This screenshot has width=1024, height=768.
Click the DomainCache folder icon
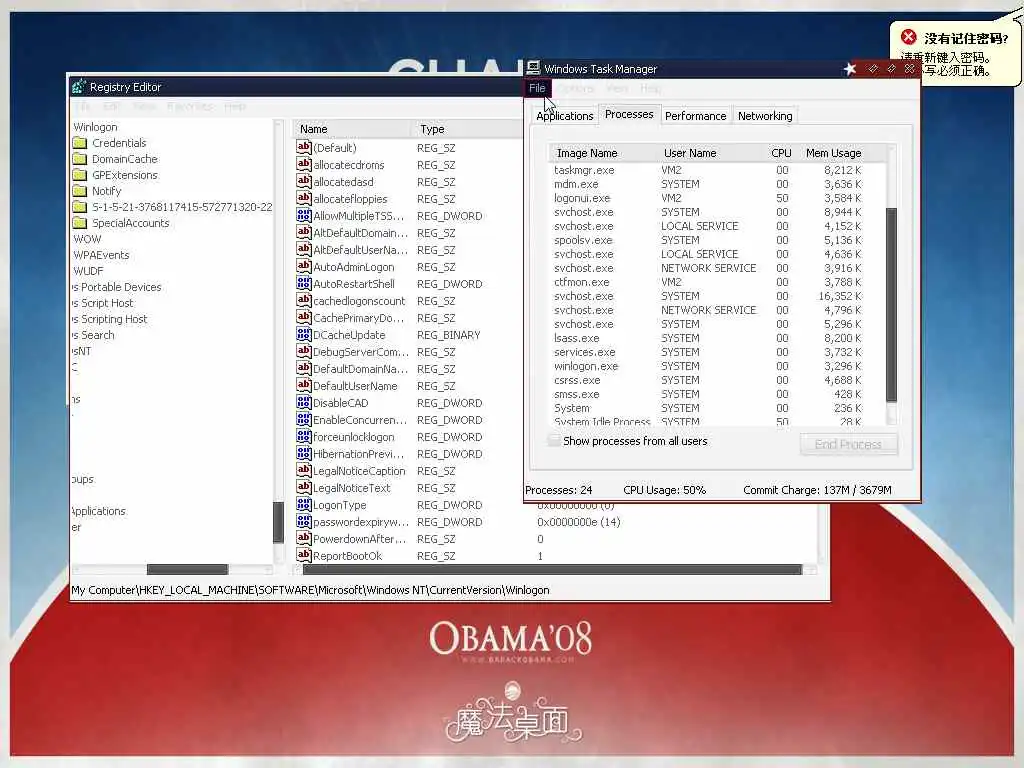[80, 159]
